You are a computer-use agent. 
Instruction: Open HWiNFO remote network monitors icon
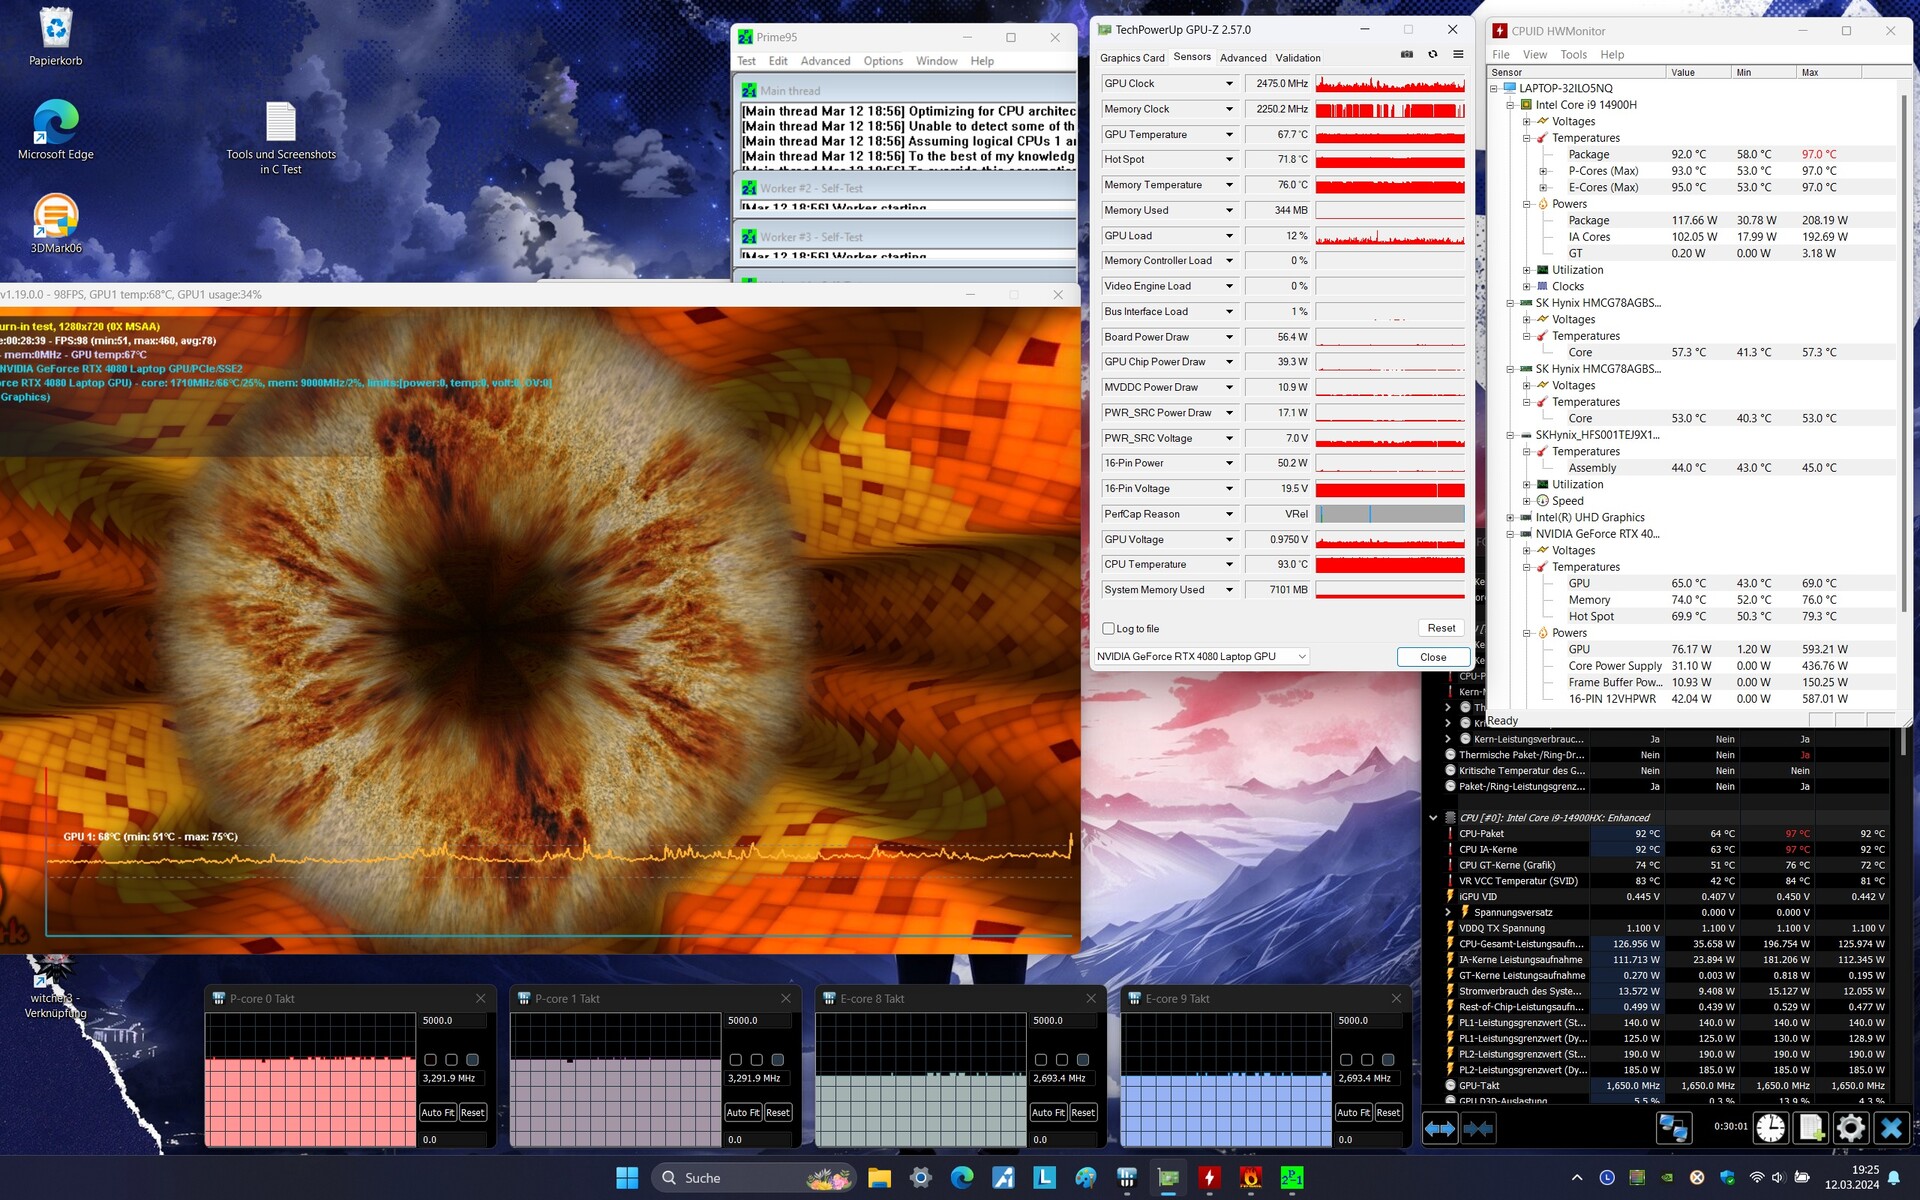1674,1128
